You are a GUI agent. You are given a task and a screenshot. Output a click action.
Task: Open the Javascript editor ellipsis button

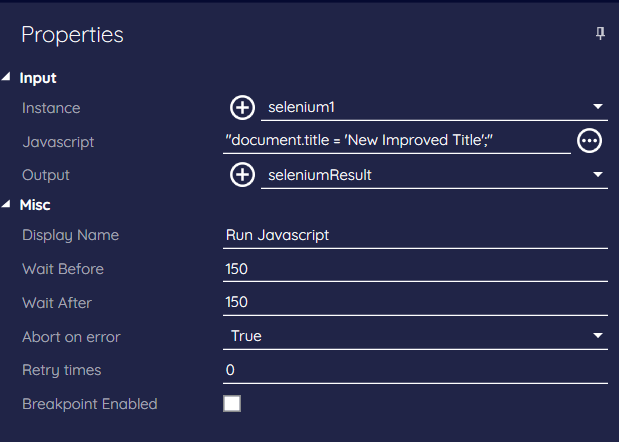[590, 141]
